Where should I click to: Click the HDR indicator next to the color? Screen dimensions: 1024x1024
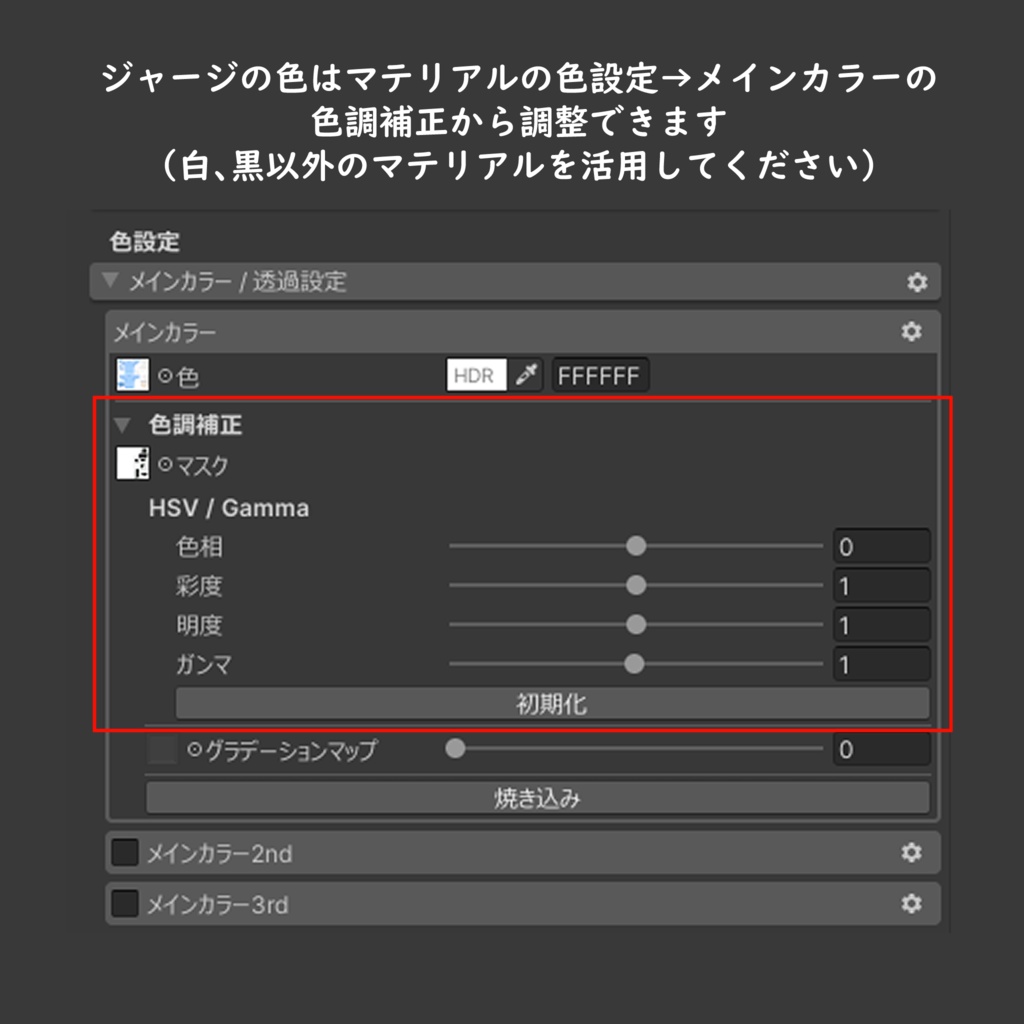coord(479,375)
